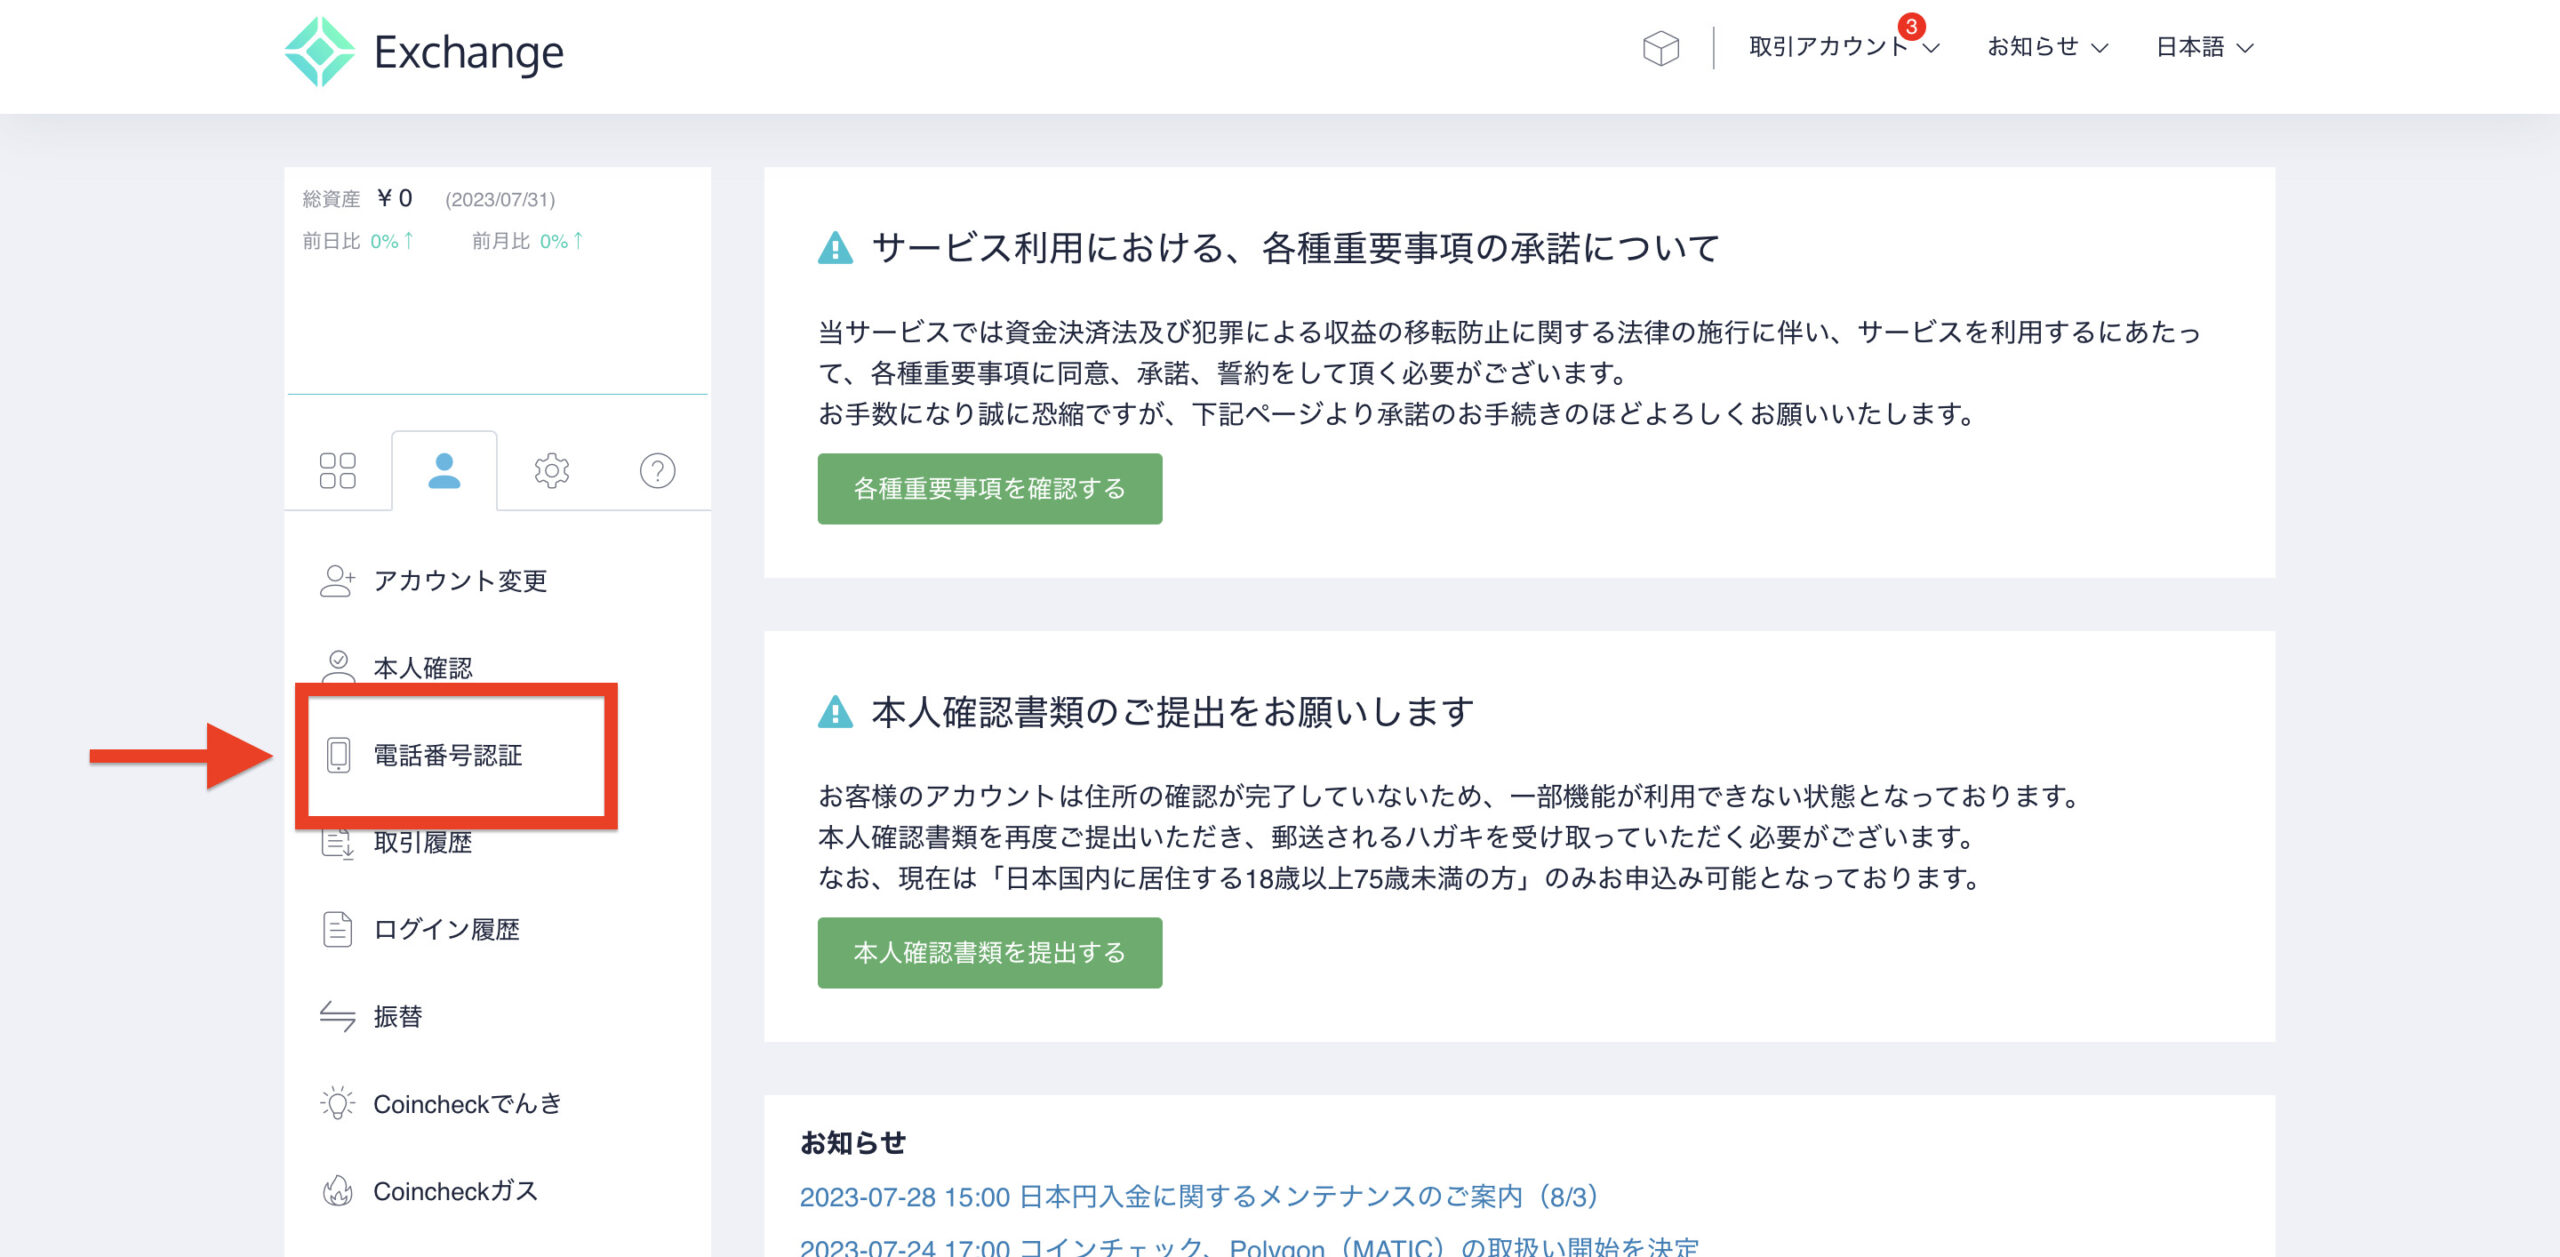The height and width of the screenshot is (1257, 2560).
Task: Open 電話番号認証 menu item
Action: coord(422,755)
